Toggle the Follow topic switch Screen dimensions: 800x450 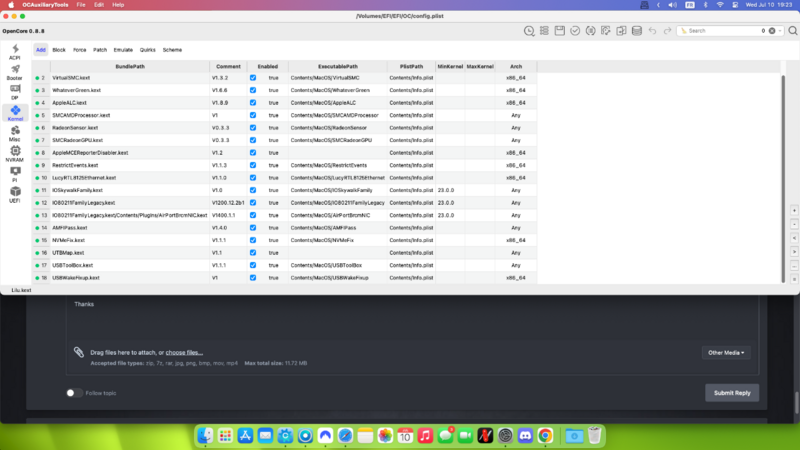tap(74, 393)
